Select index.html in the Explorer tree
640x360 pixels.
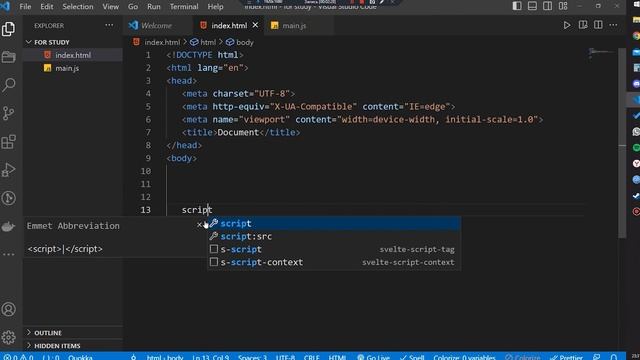click(x=73, y=55)
